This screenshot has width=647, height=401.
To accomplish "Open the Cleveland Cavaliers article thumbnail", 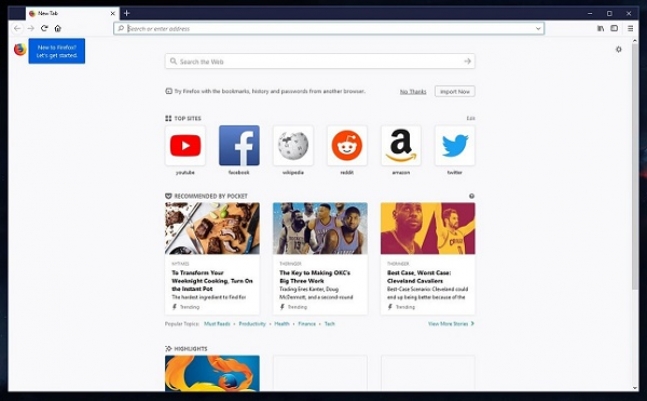I will click(x=428, y=228).
